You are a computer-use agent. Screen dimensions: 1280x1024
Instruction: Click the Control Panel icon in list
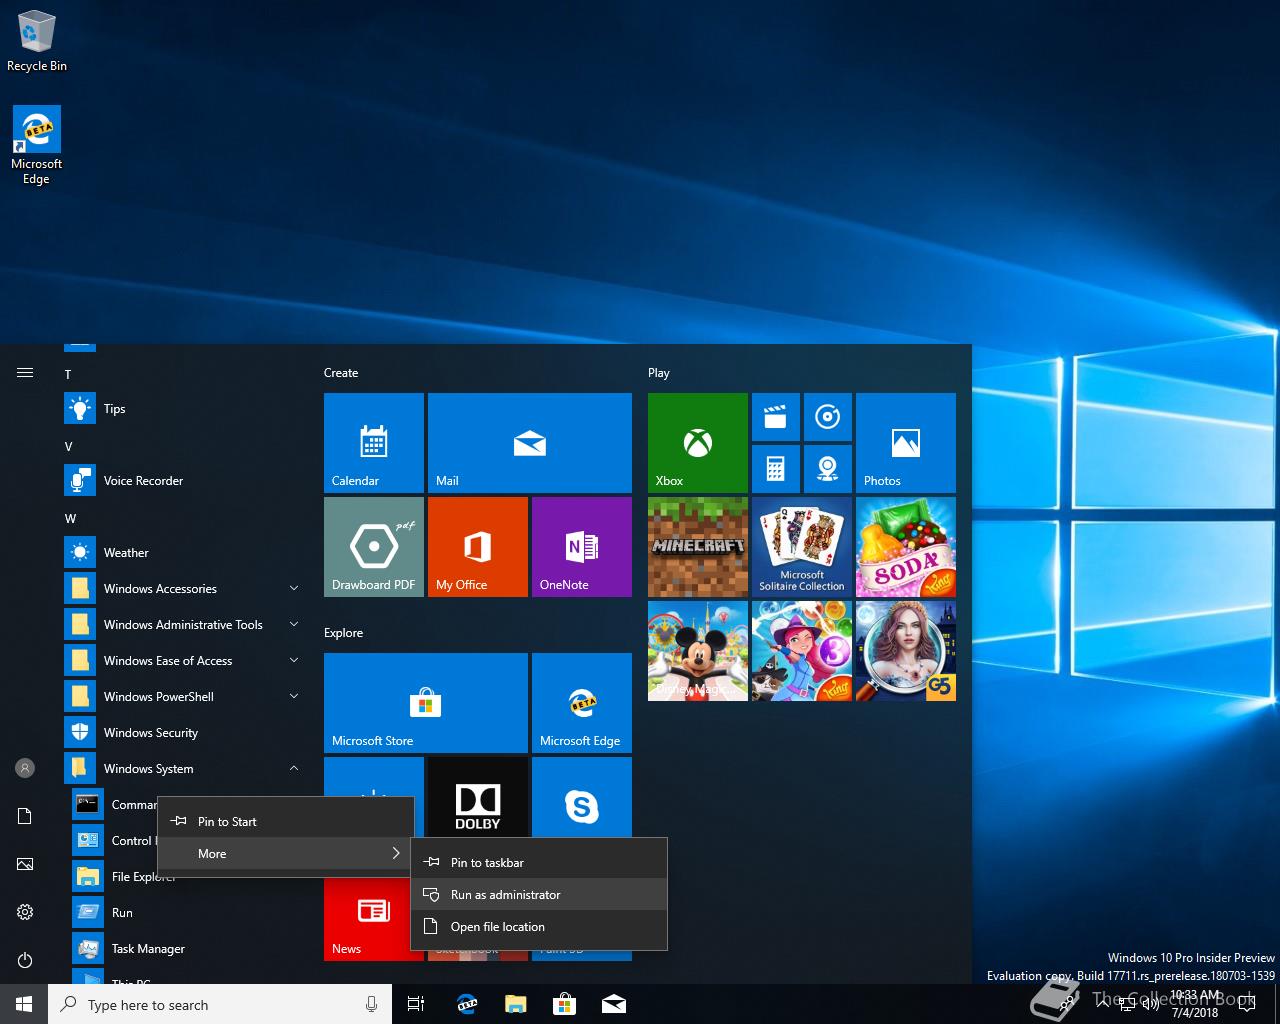click(88, 840)
